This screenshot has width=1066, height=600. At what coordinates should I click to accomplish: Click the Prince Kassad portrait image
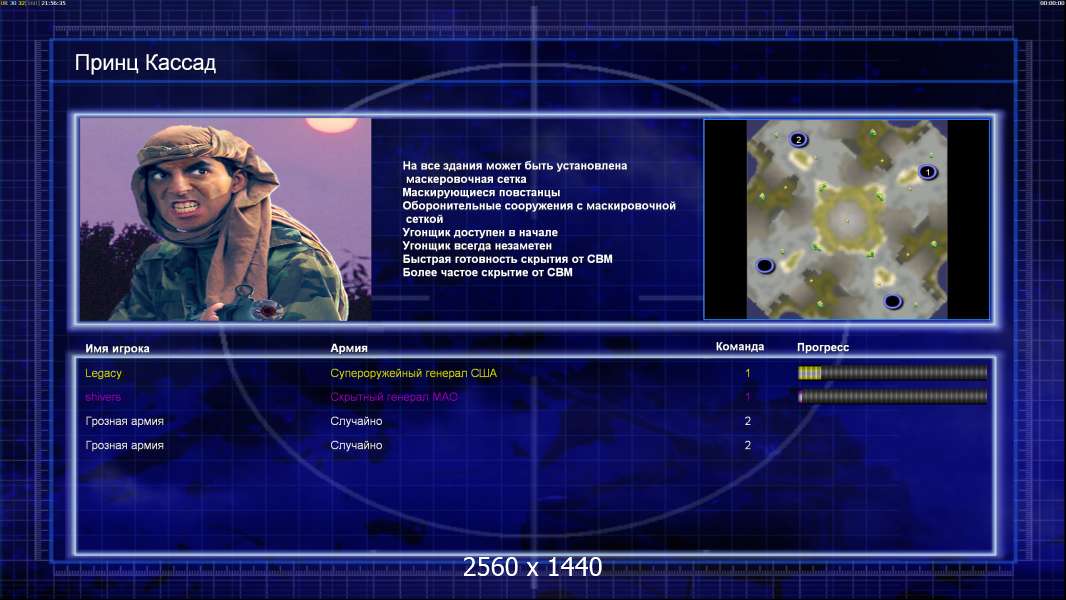point(226,219)
